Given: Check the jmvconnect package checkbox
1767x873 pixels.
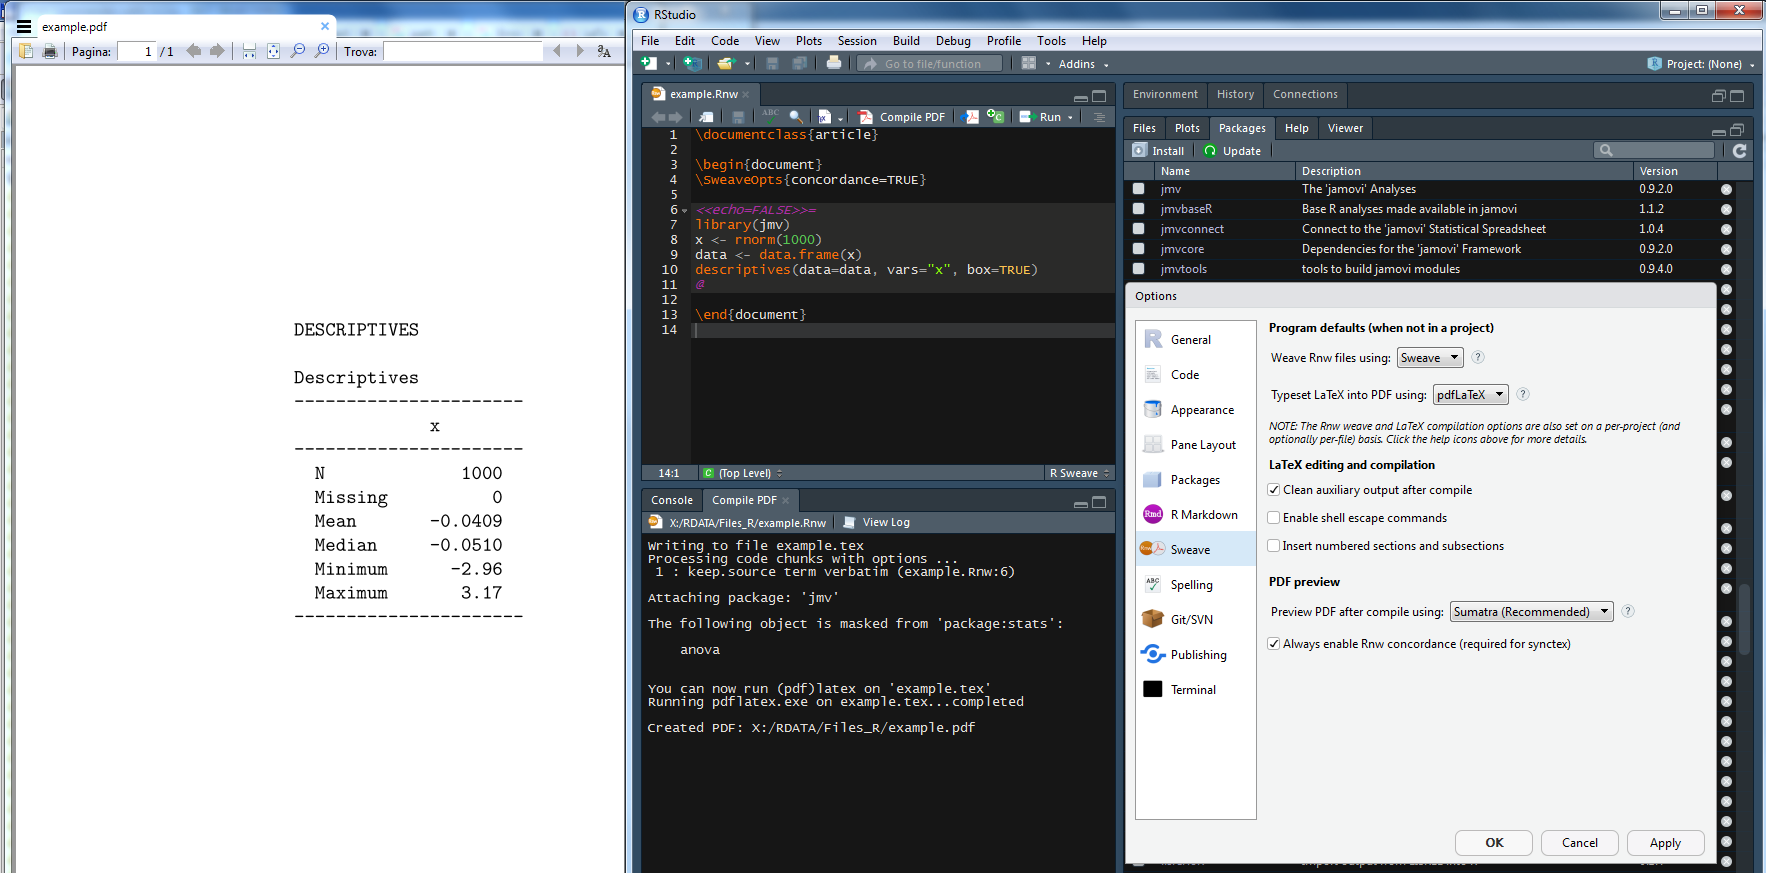Looking at the screenshot, I should 1139,229.
